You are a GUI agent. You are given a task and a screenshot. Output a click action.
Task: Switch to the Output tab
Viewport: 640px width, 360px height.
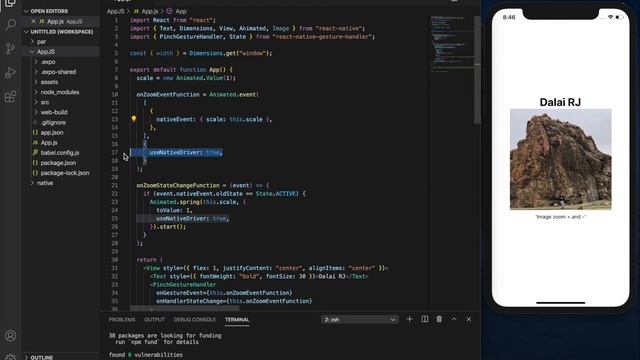pyautogui.click(x=154, y=320)
